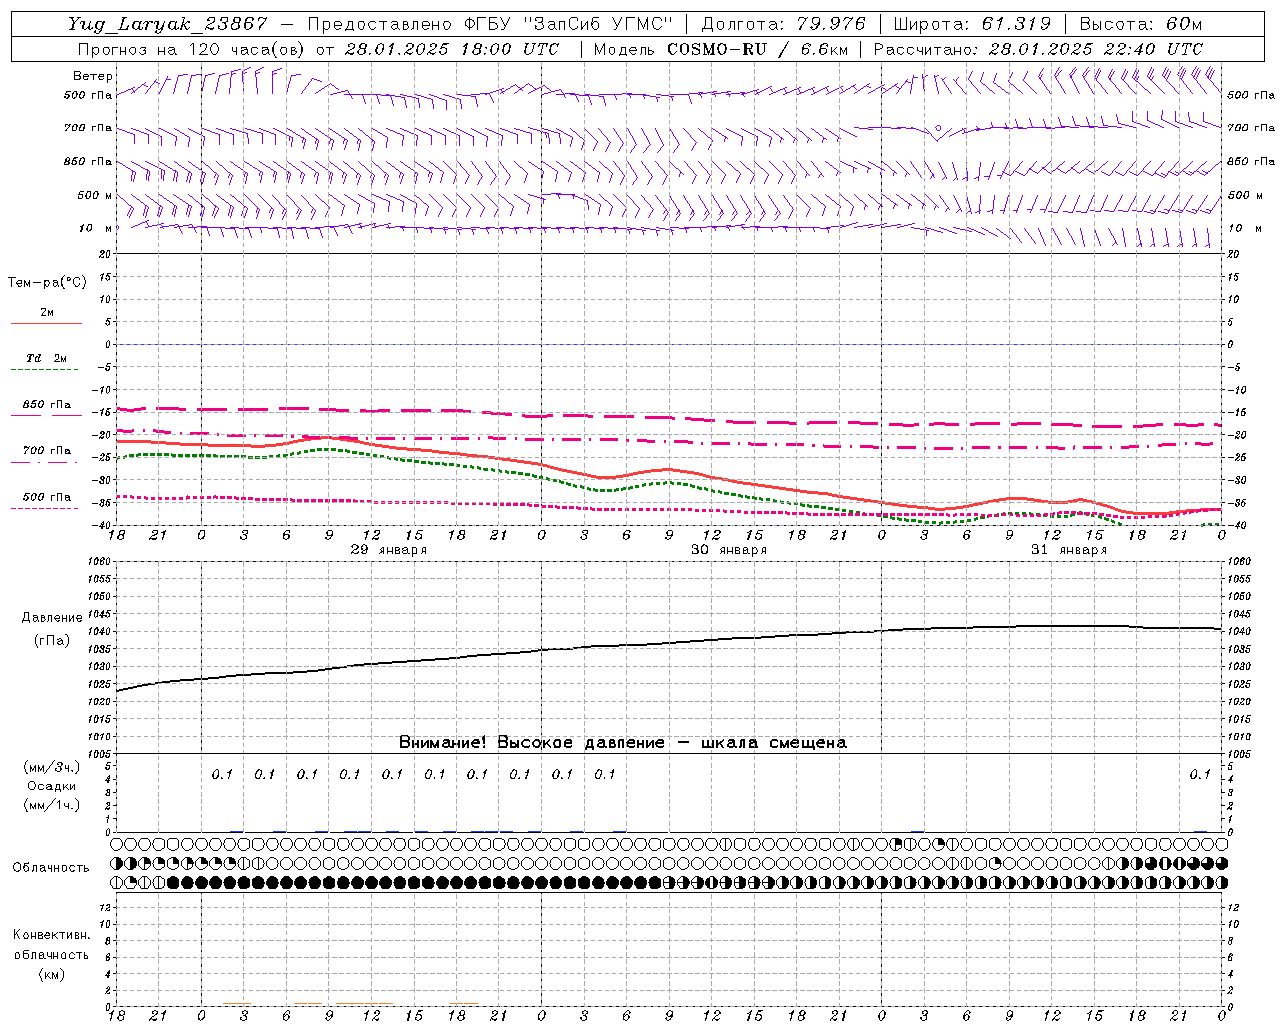Click the Td 2м dew point legend entry
Viewport: 1280px width, 1024px height.
point(47,358)
